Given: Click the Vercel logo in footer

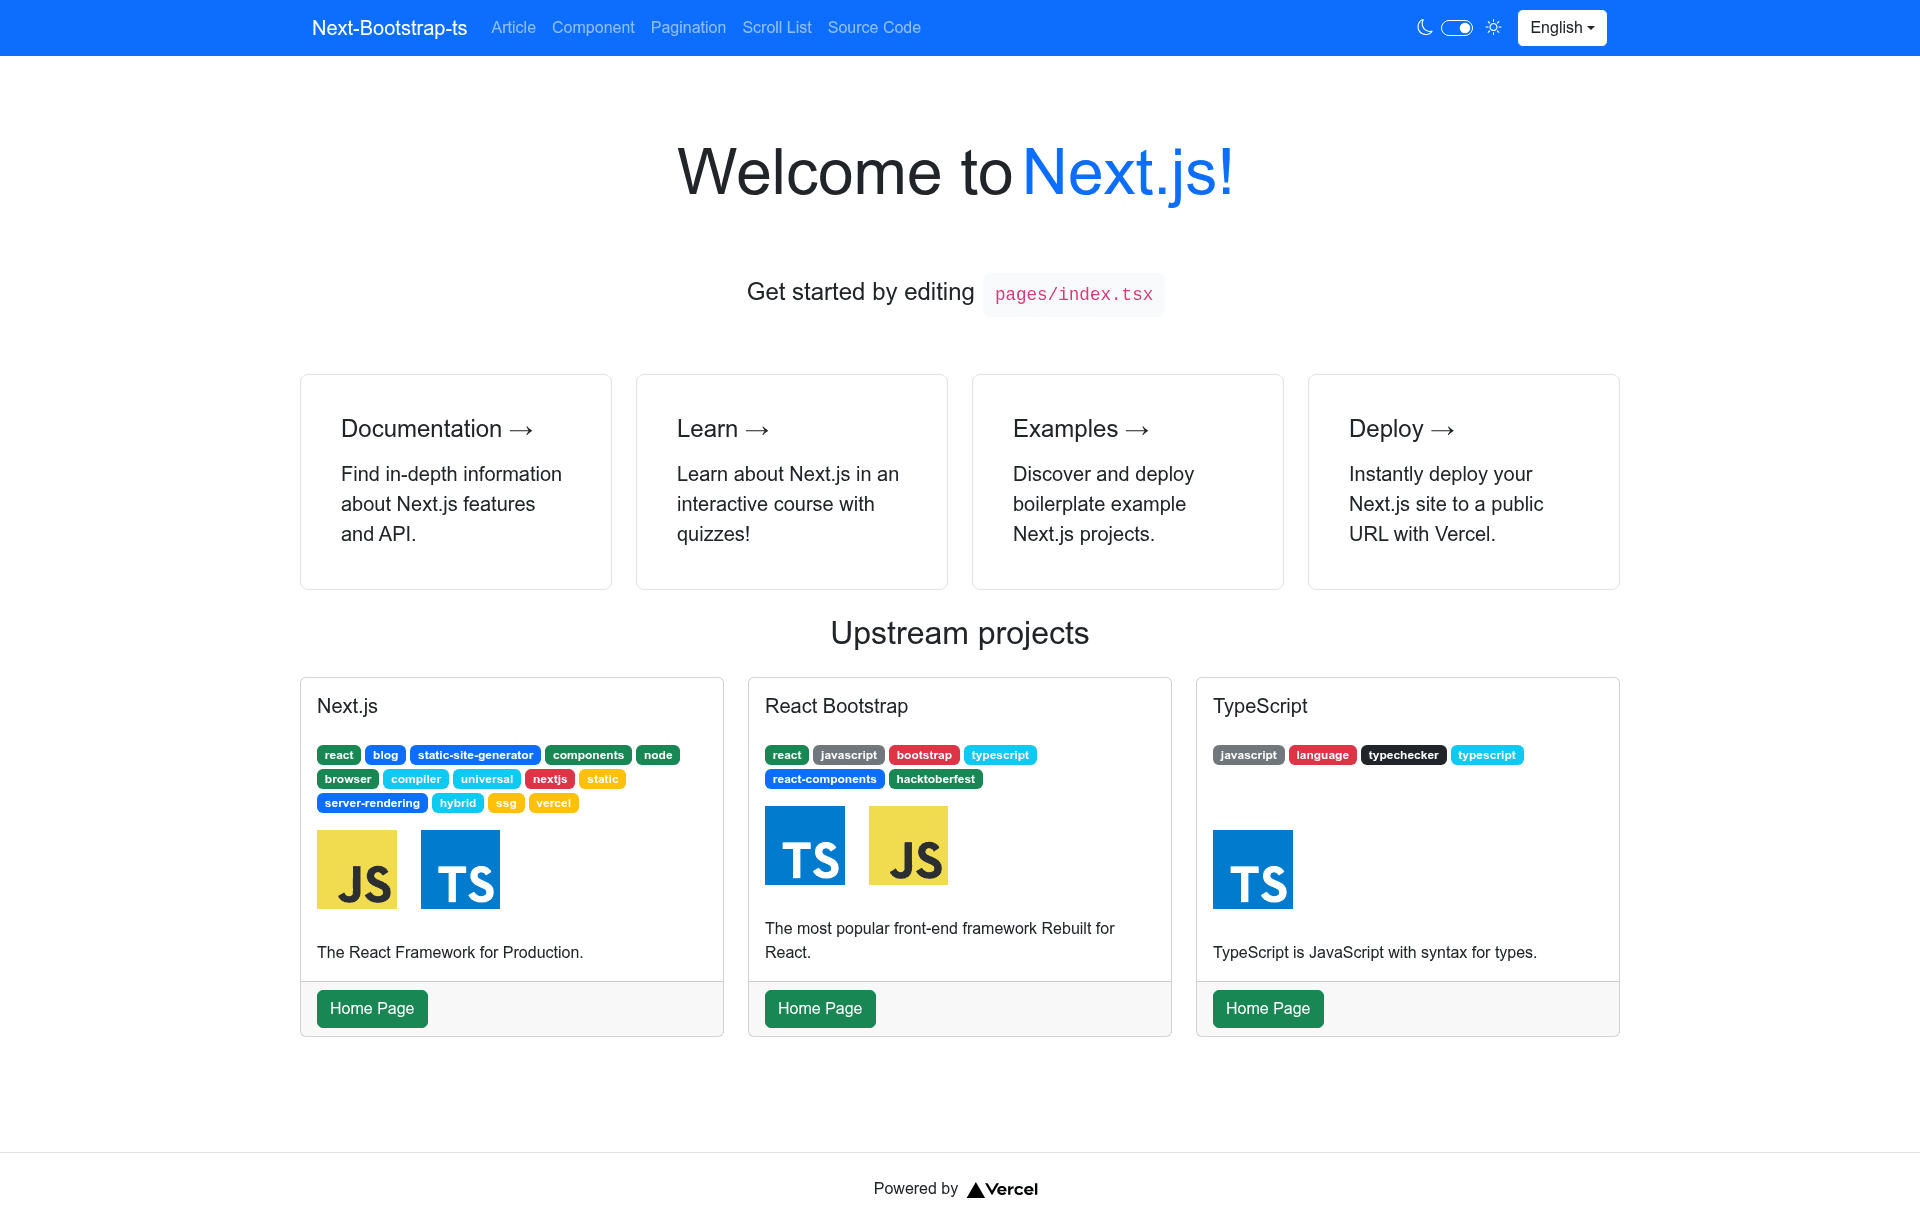Looking at the screenshot, I should [1003, 1189].
